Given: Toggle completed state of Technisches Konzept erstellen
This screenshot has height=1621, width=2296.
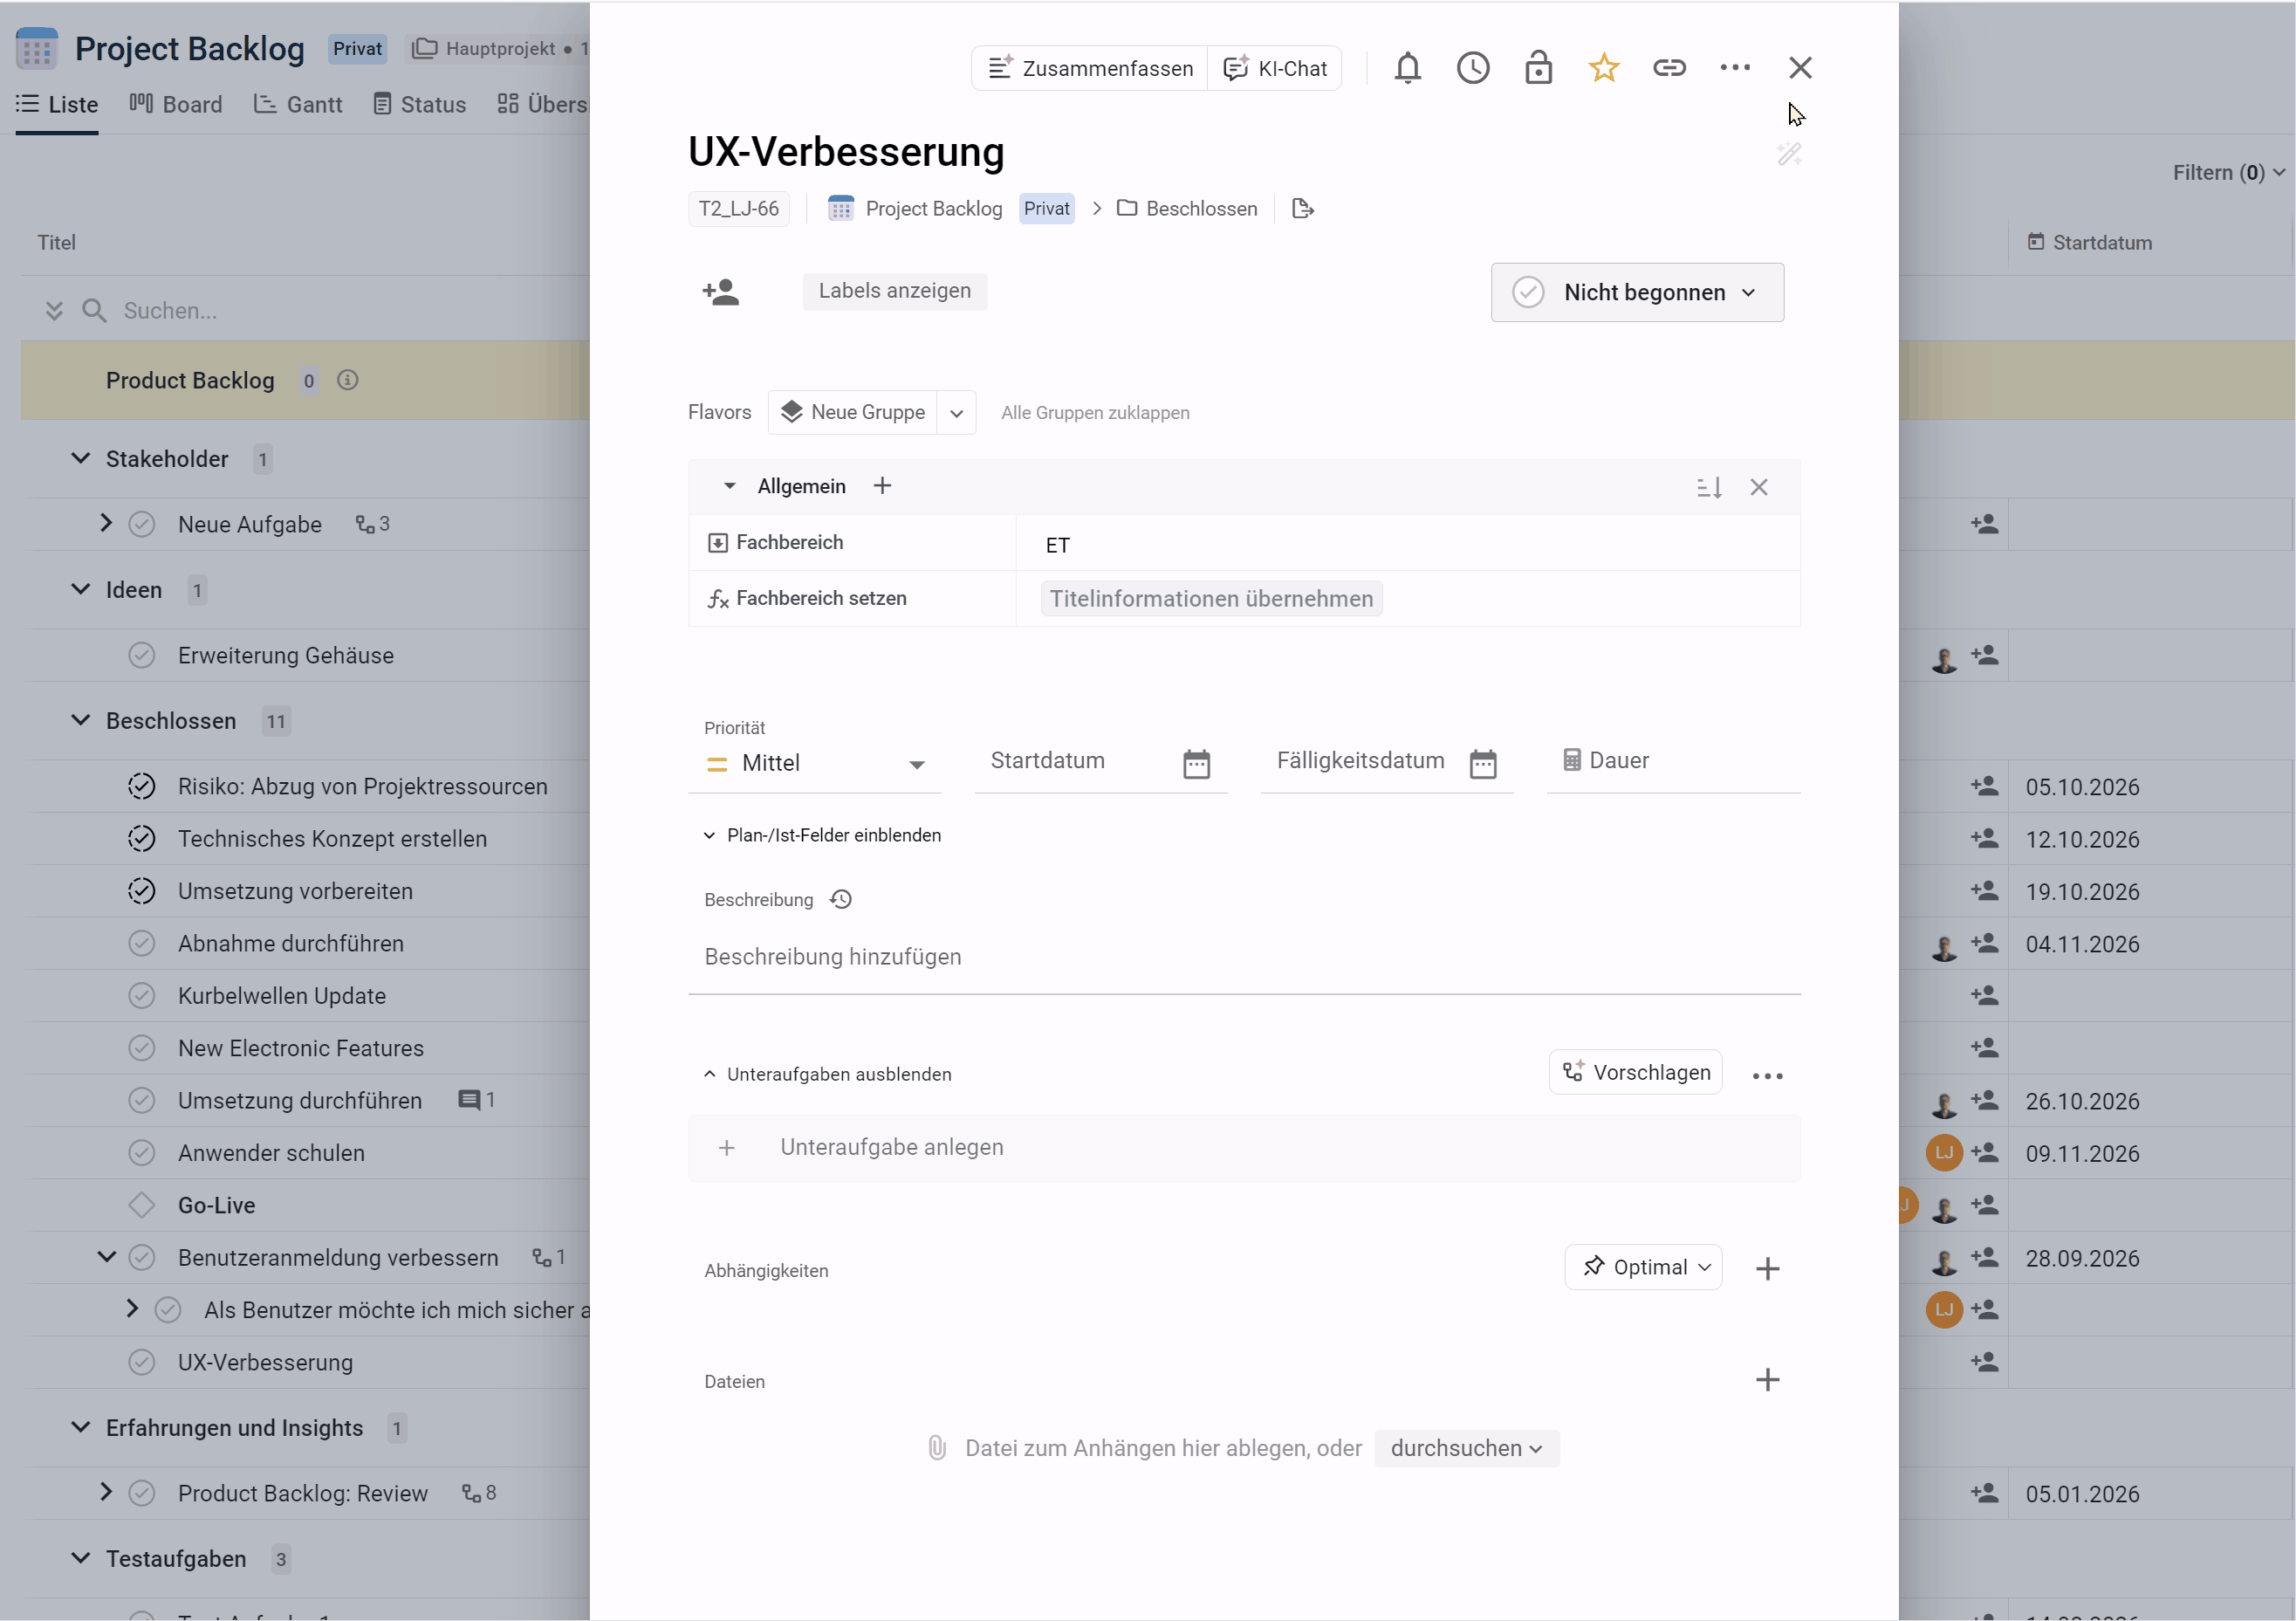Looking at the screenshot, I should pyautogui.click(x=142, y=838).
